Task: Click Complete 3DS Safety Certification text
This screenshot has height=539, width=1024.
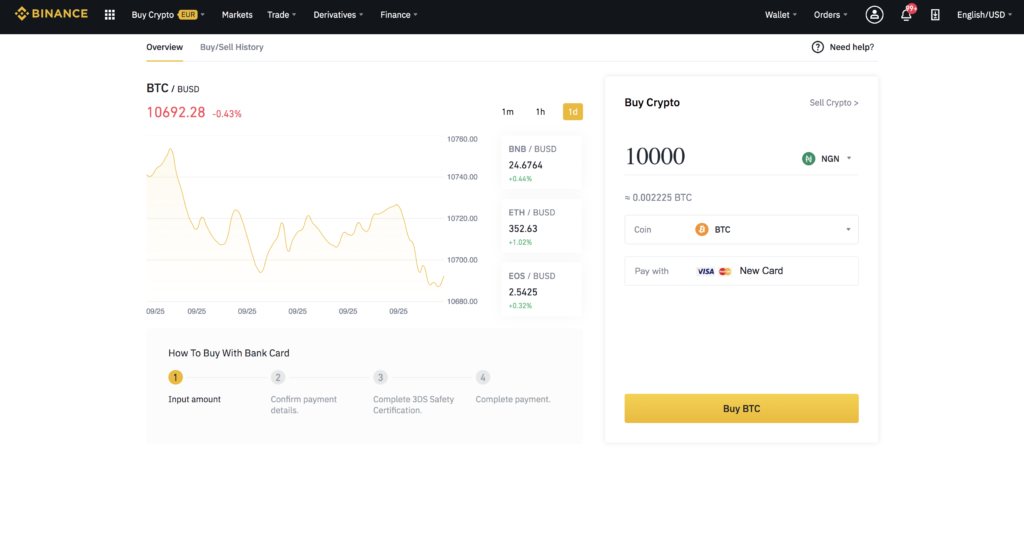Action: tap(413, 404)
